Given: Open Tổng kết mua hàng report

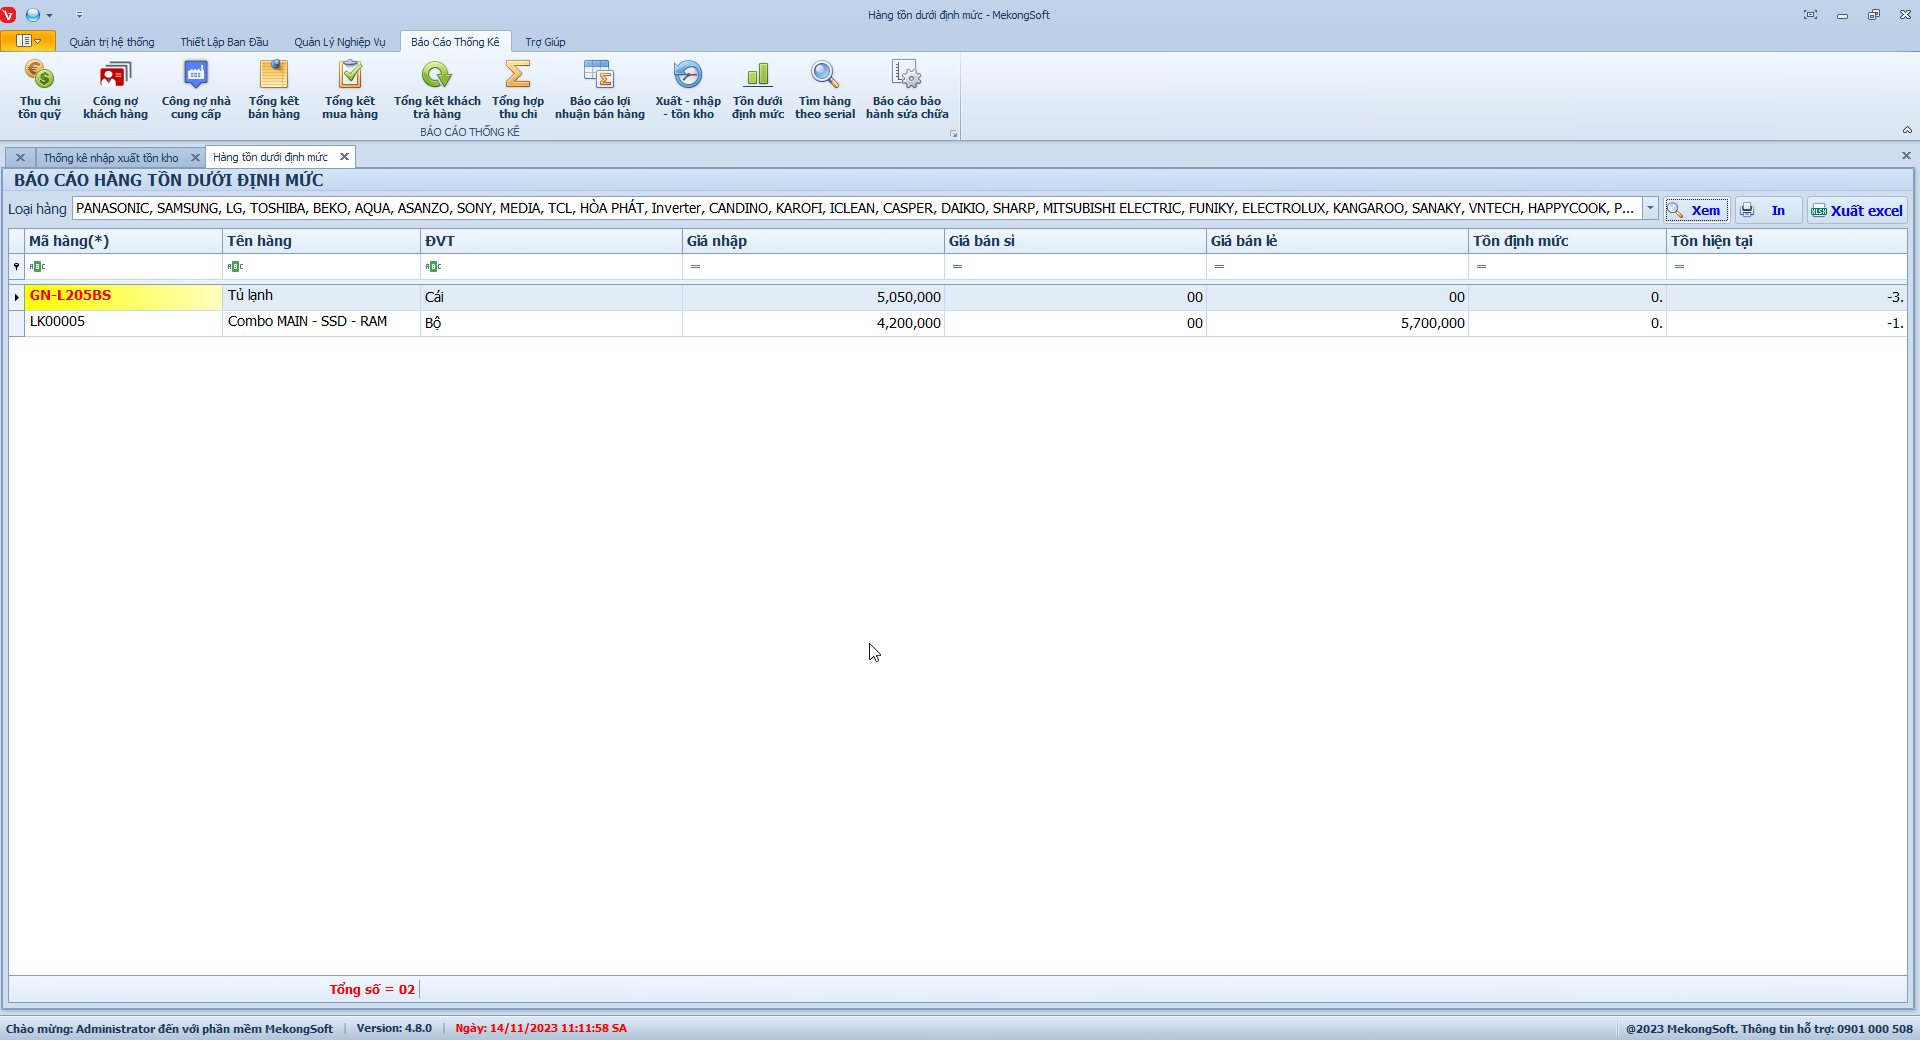Looking at the screenshot, I should click(x=350, y=89).
